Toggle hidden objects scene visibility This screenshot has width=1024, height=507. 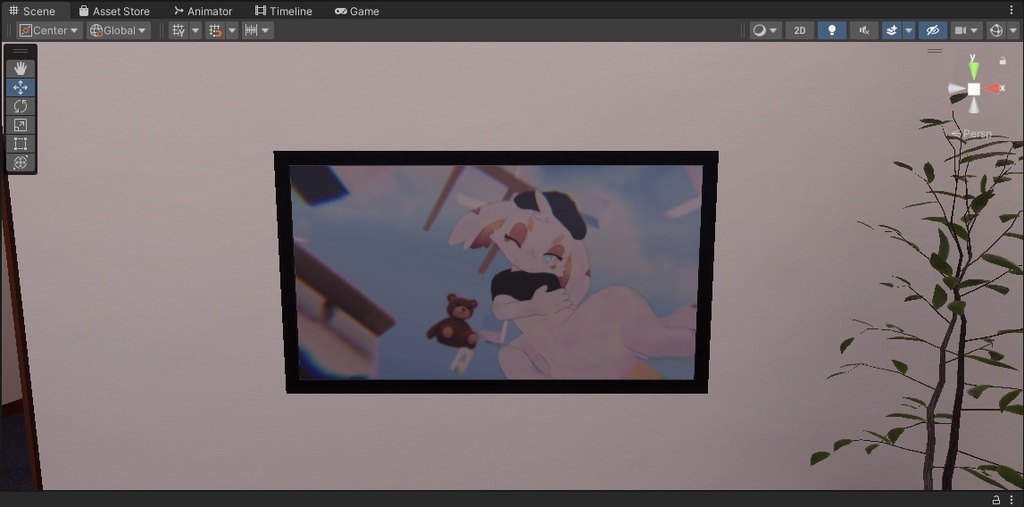[x=933, y=30]
